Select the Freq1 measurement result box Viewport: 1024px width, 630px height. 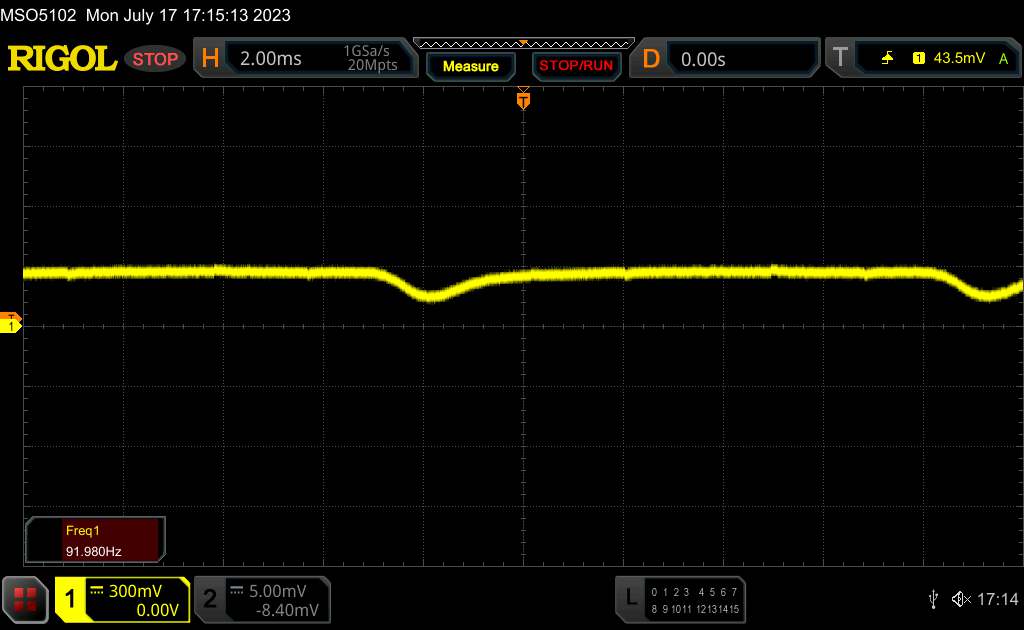[x=97, y=540]
